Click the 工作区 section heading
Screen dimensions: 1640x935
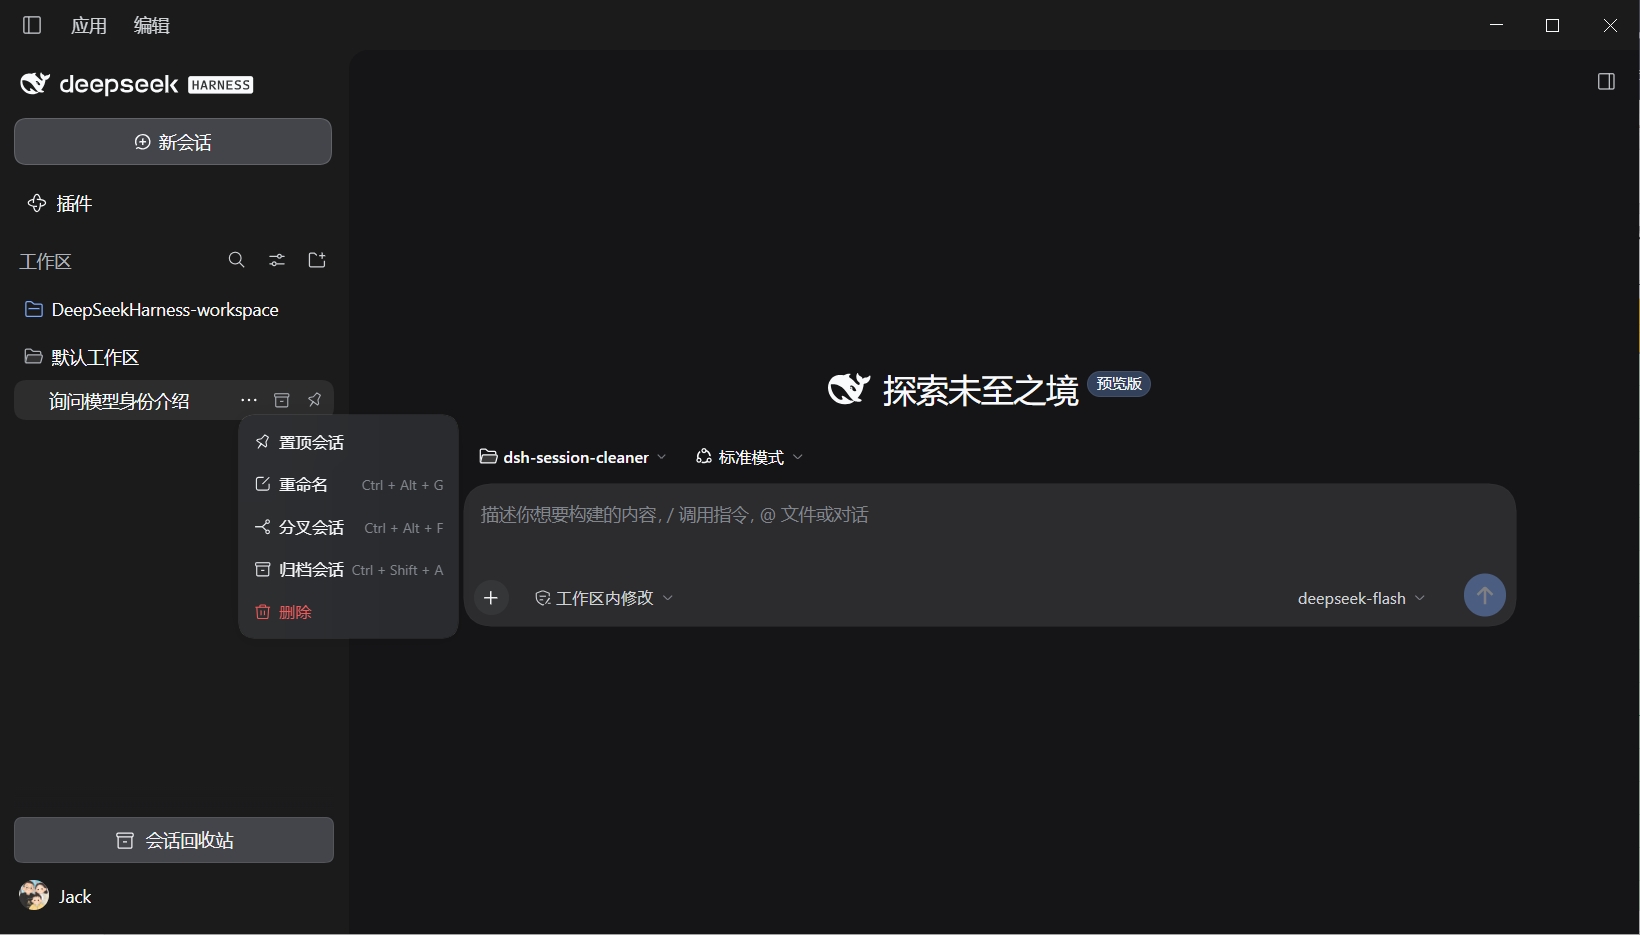(46, 262)
